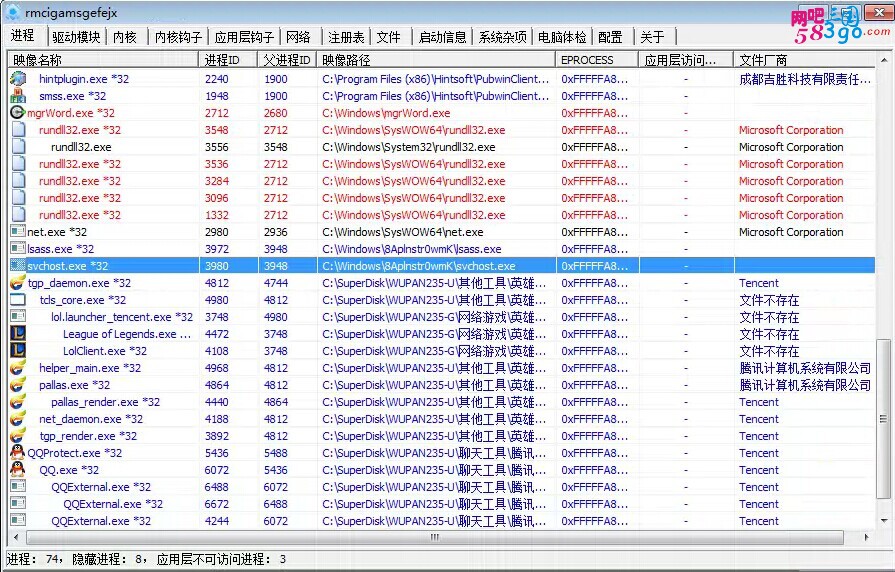Viewport: 895px width, 572px height.
Task: Click the horizontal scrollbar right arrow
Action: pyautogui.click(x=866, y=537)
